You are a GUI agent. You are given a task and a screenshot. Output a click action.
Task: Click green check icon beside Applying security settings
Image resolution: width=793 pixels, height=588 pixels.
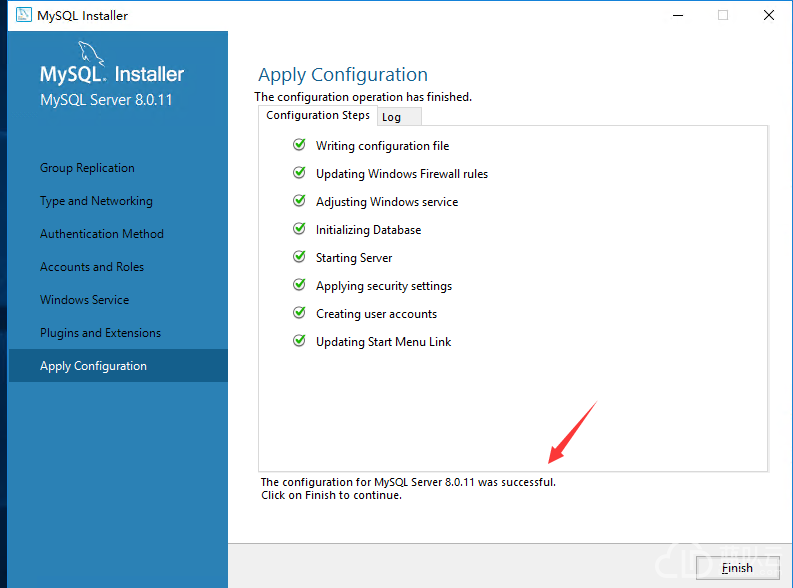(x=299, y=285)
